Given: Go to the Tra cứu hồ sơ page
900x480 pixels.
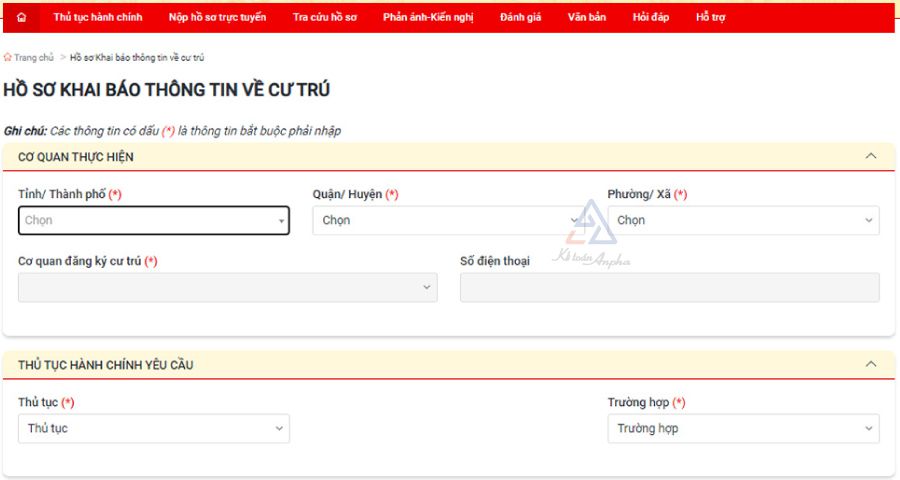Looking at the screenshot, I should click(x=324, y=18).
